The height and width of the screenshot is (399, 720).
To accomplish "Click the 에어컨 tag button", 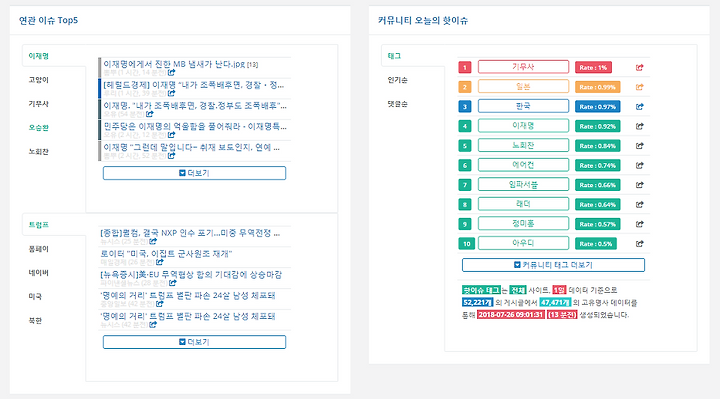I will click(x=523, y=165).
